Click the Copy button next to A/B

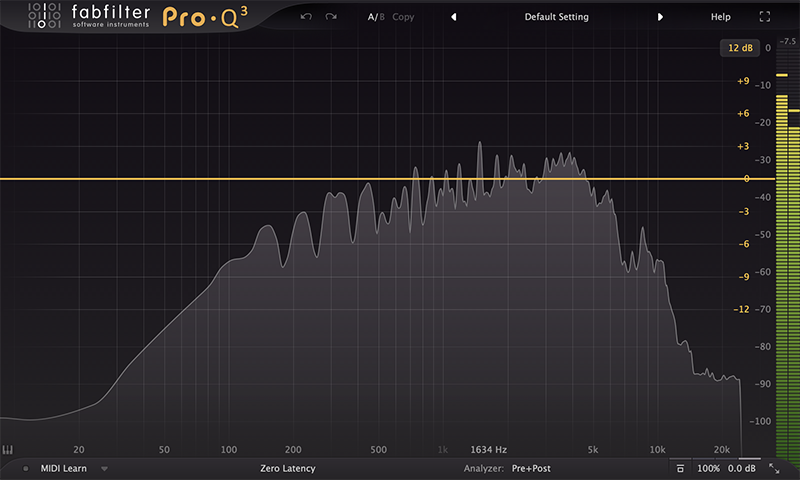pos(403,17)
